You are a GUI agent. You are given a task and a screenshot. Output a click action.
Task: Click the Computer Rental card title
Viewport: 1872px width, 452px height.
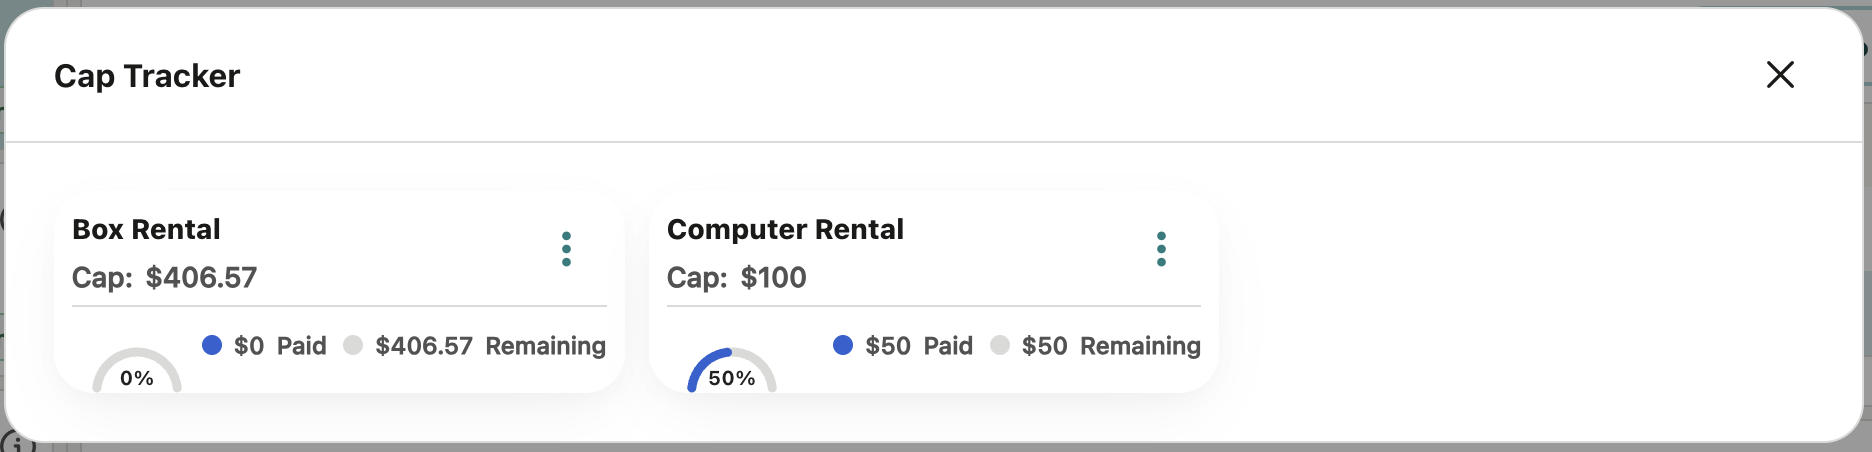coord(785,229)
